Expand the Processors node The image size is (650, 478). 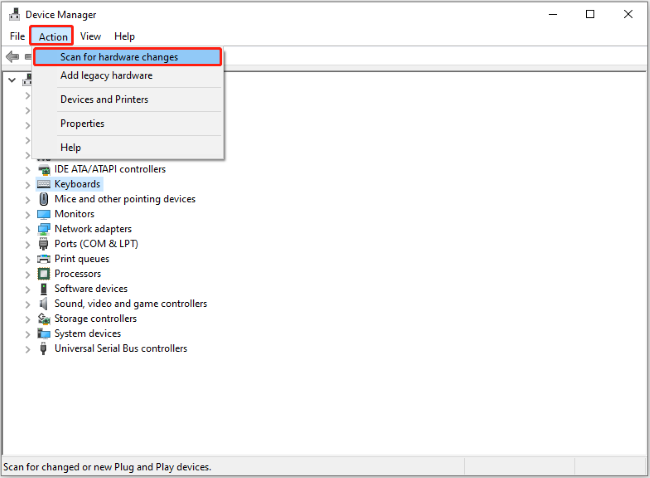28,274
